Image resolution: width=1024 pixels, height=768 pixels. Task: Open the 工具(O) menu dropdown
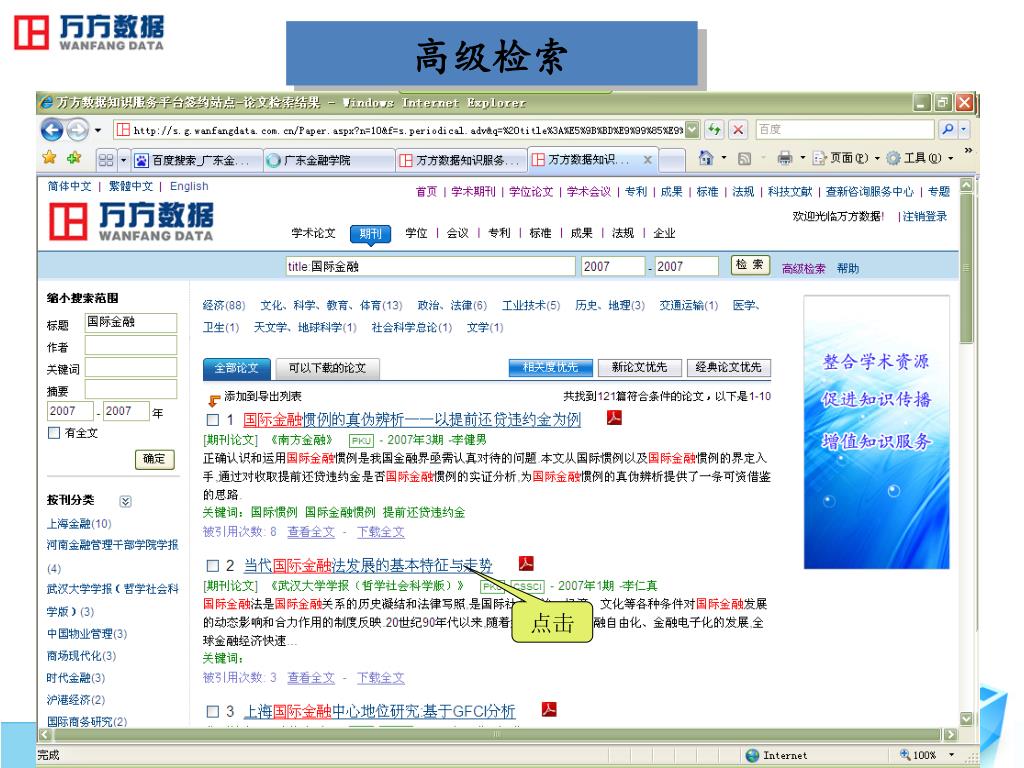(951, 158)
